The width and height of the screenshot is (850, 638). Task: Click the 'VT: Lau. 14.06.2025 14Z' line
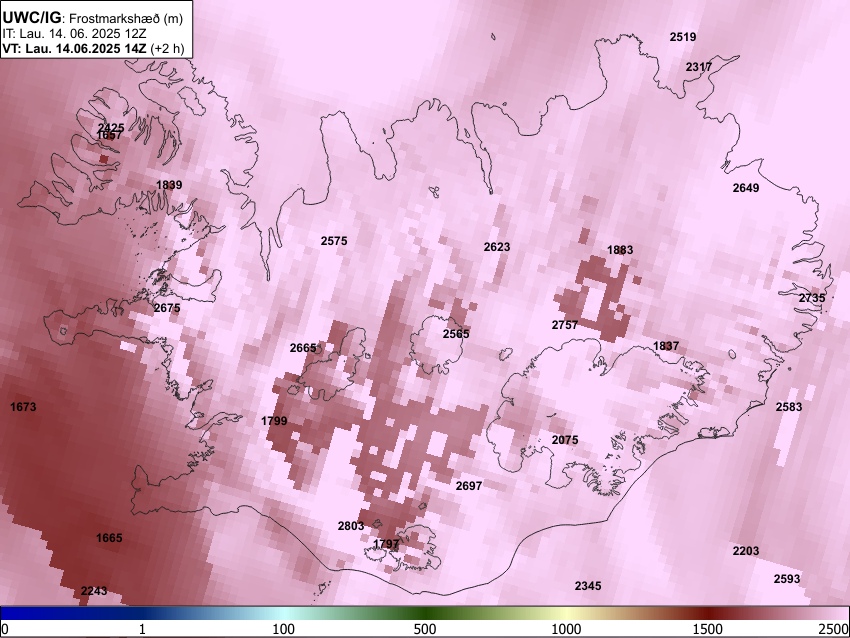point(74,48)
